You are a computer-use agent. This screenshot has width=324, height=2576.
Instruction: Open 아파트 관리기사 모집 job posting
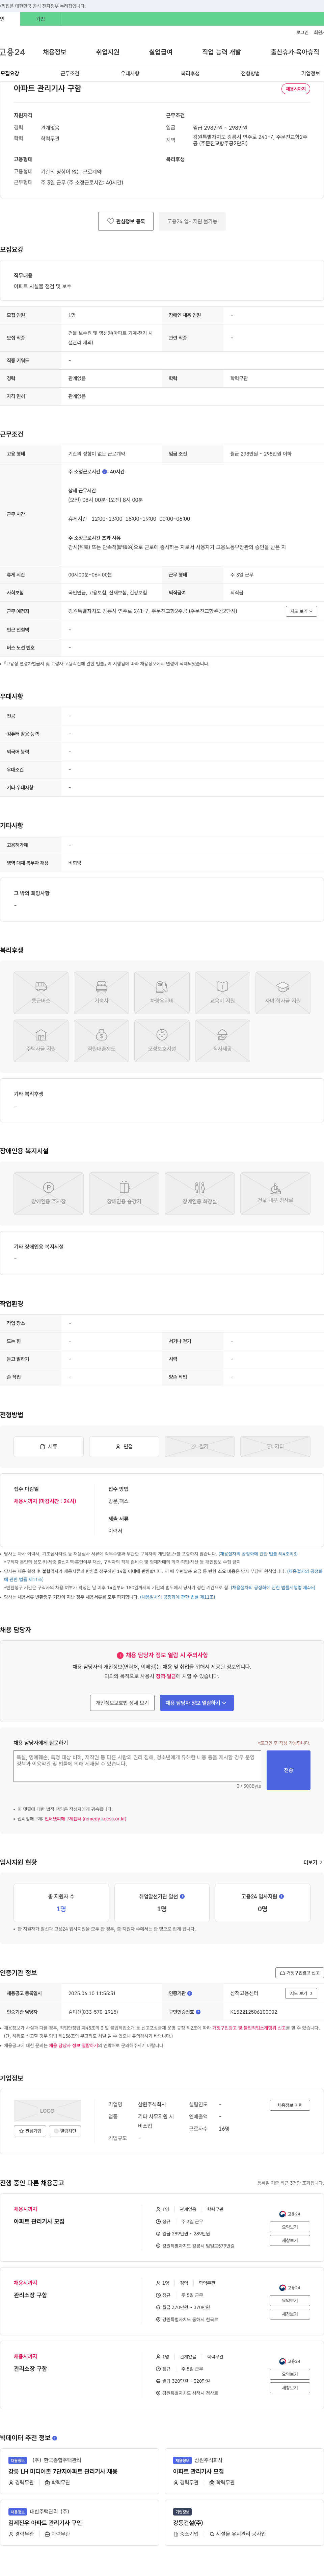39,2221
